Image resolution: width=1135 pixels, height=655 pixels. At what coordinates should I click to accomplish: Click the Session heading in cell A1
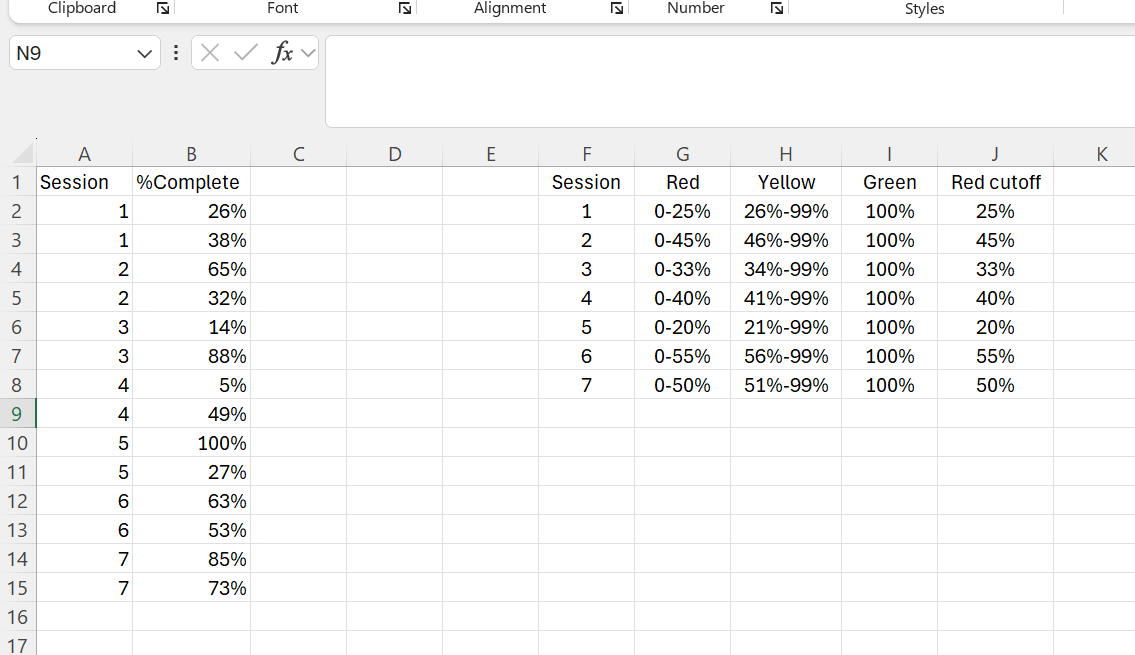84,182
